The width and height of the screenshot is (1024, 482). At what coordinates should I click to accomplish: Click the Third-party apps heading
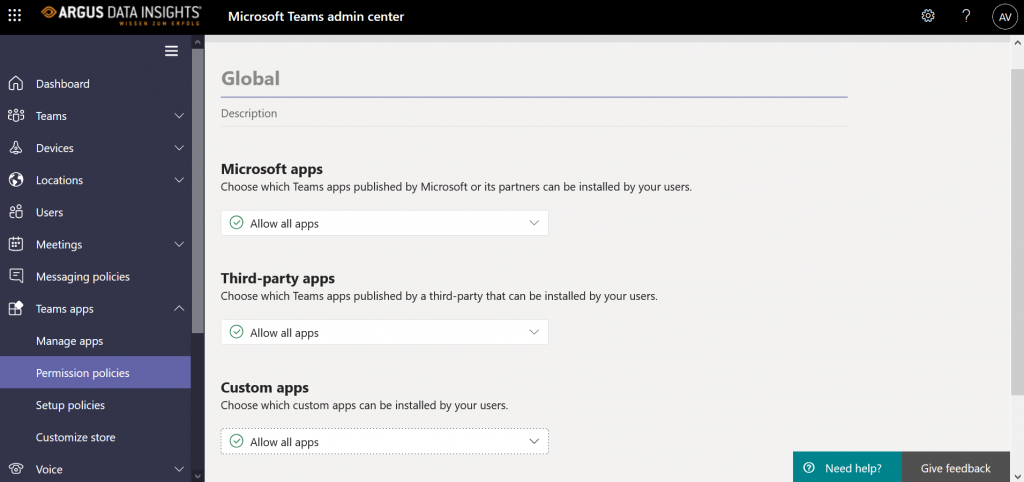pyautogui.click(x=278, y=278)
